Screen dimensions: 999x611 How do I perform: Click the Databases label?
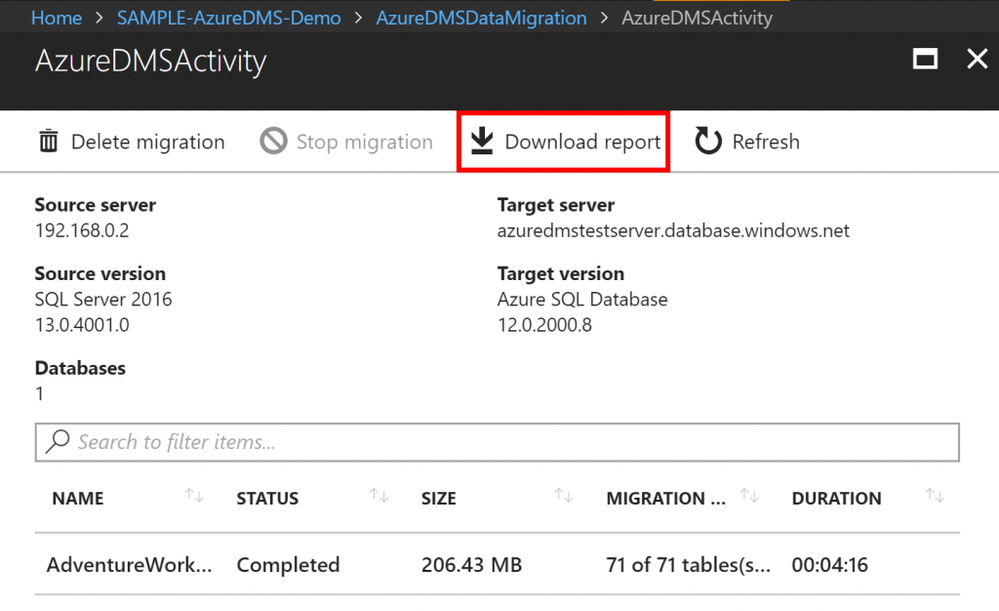click(80, 368)
